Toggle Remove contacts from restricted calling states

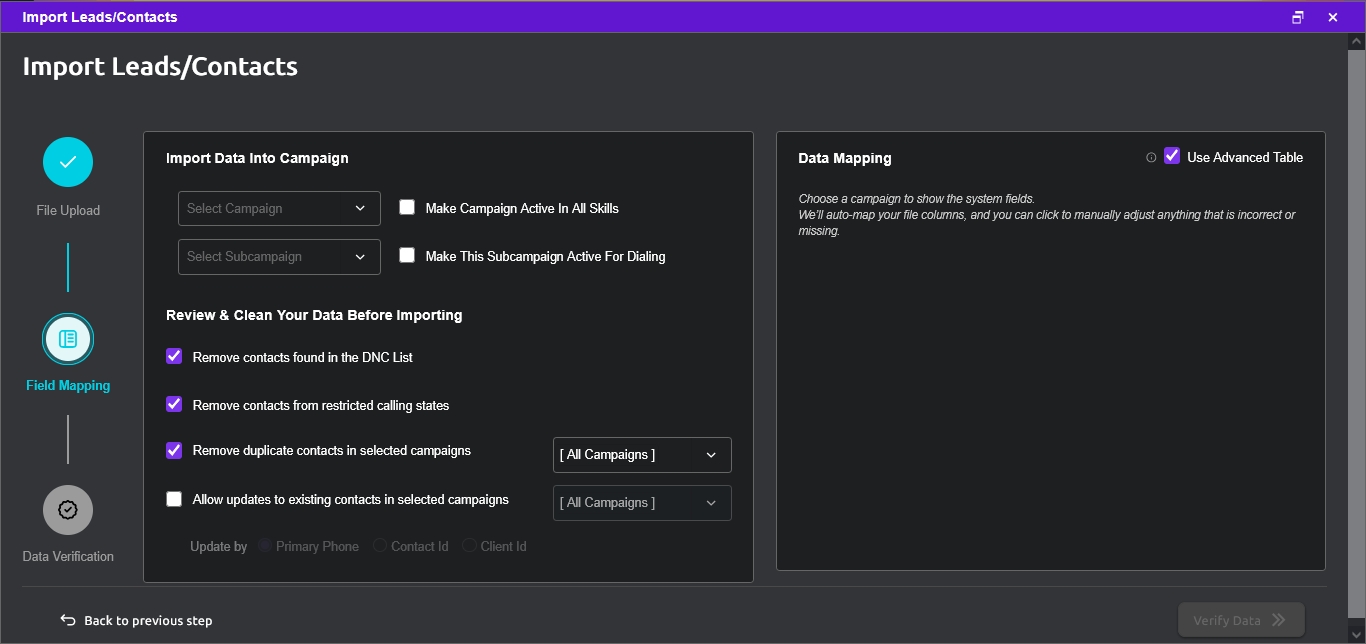point(174,404)
